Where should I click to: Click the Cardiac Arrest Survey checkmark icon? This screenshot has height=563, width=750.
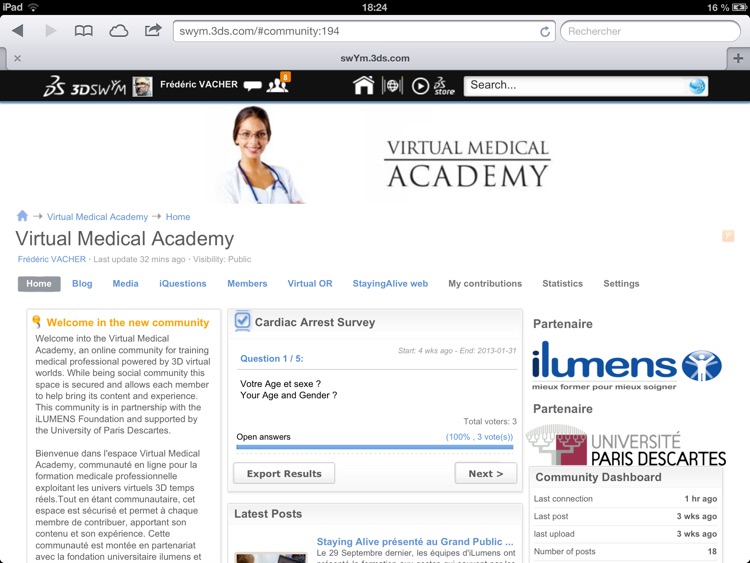[x=243, y=321]
